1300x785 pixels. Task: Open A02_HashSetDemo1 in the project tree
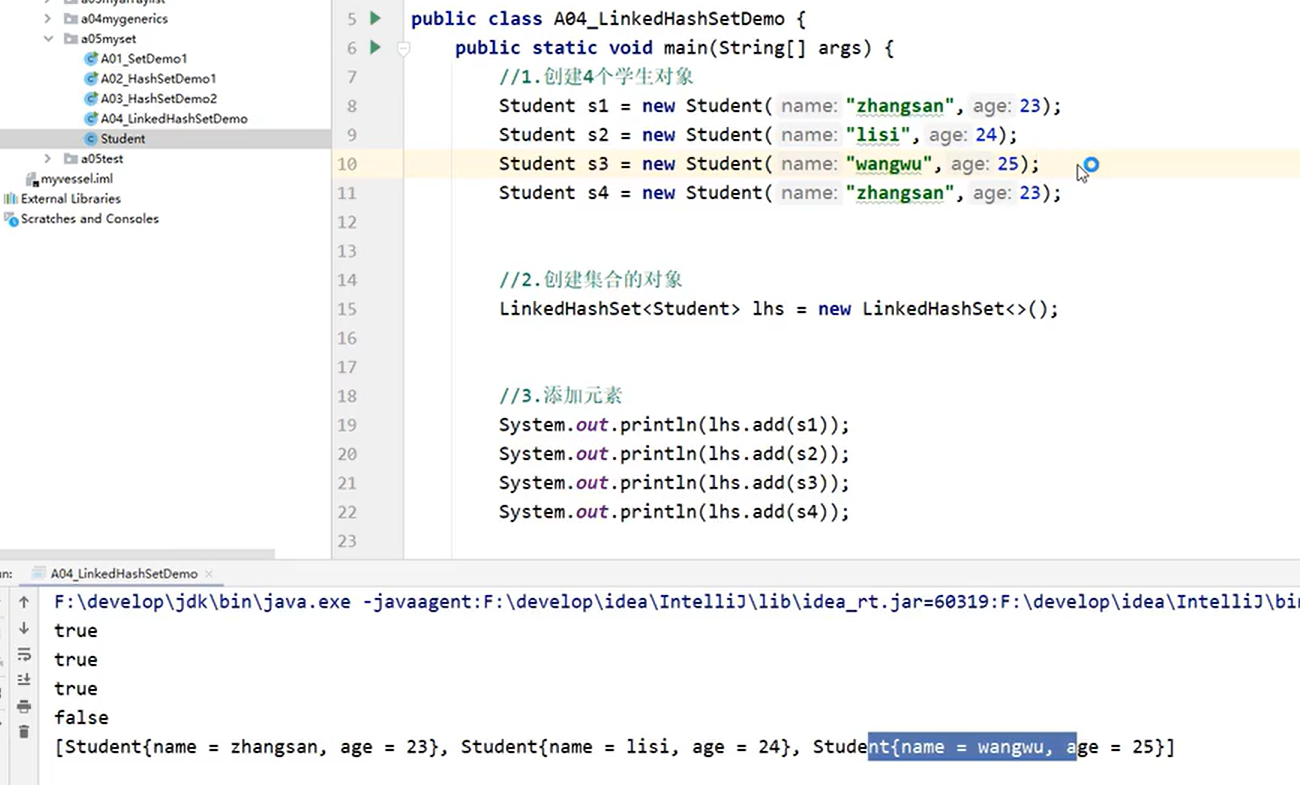(x=158, y=79)
